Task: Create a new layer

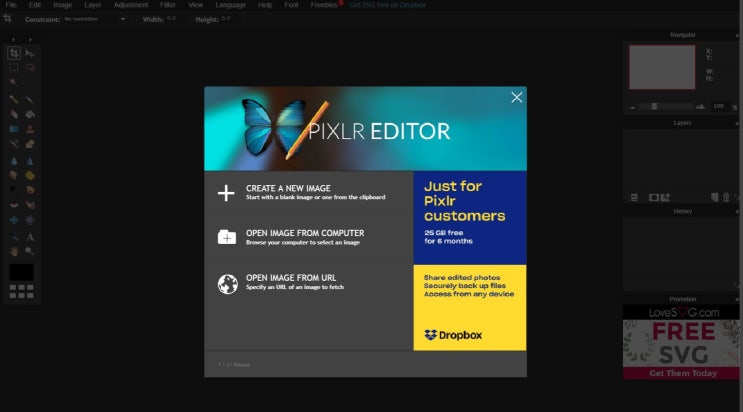Action: coord(715,197)
